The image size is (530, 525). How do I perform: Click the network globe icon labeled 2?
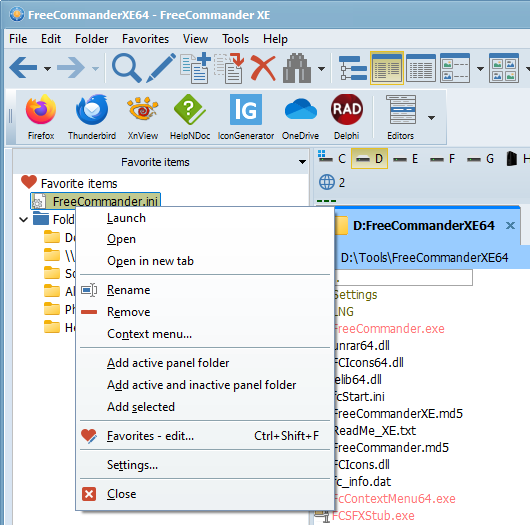(332, 183)
